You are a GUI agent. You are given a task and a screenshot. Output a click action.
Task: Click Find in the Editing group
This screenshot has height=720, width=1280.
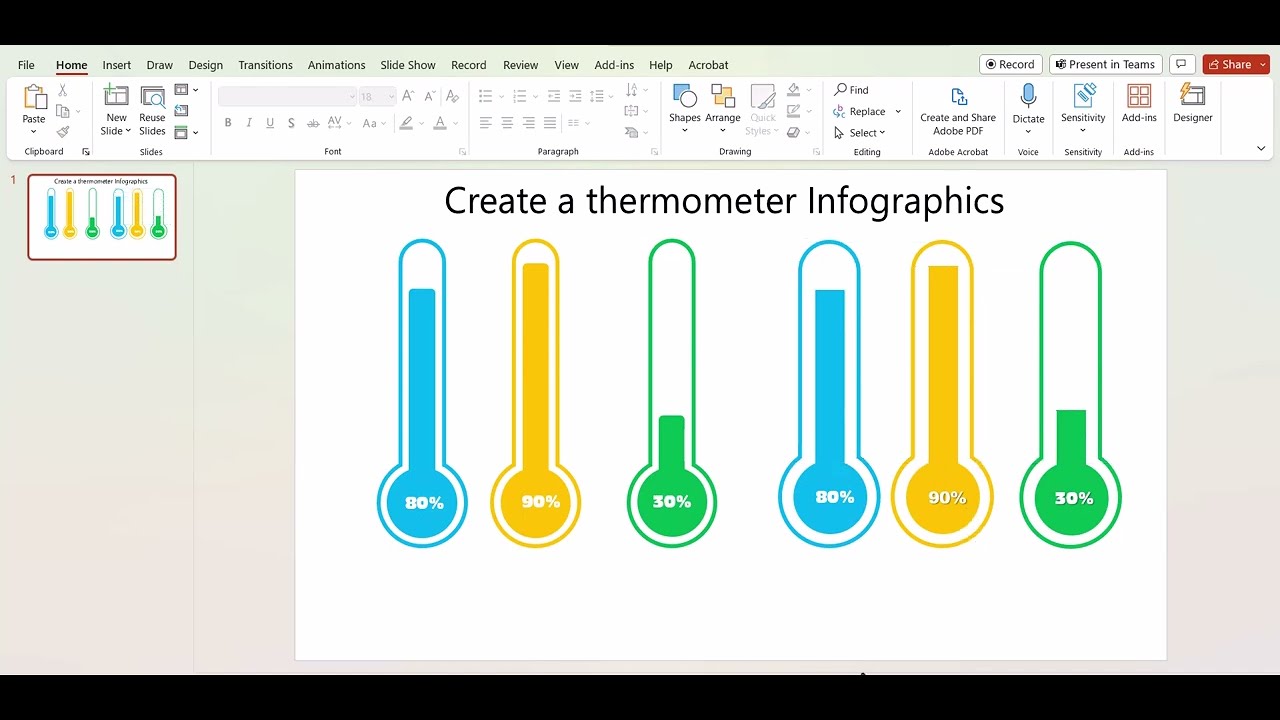click(852, 90)
